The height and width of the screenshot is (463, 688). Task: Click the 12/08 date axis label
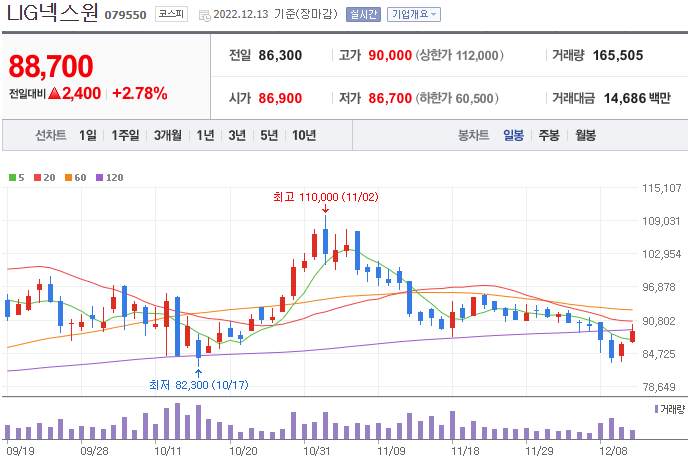(613, 451)
